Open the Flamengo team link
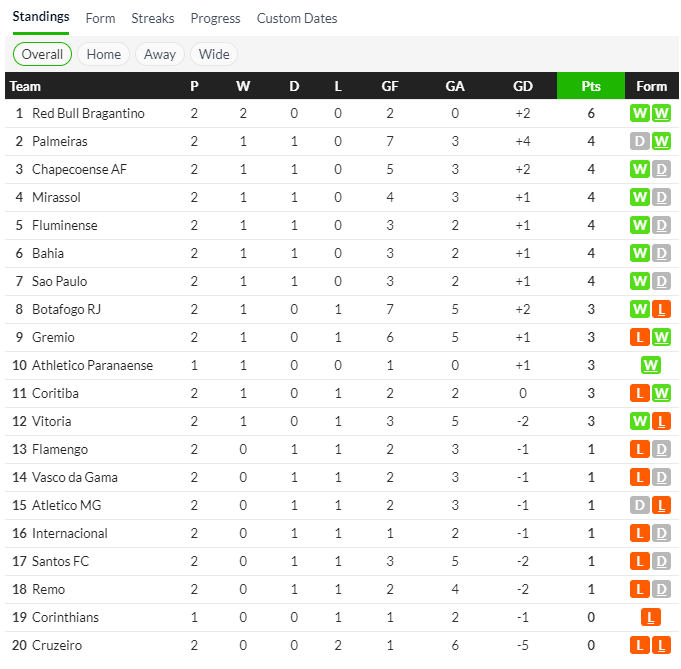 point(60,450)
